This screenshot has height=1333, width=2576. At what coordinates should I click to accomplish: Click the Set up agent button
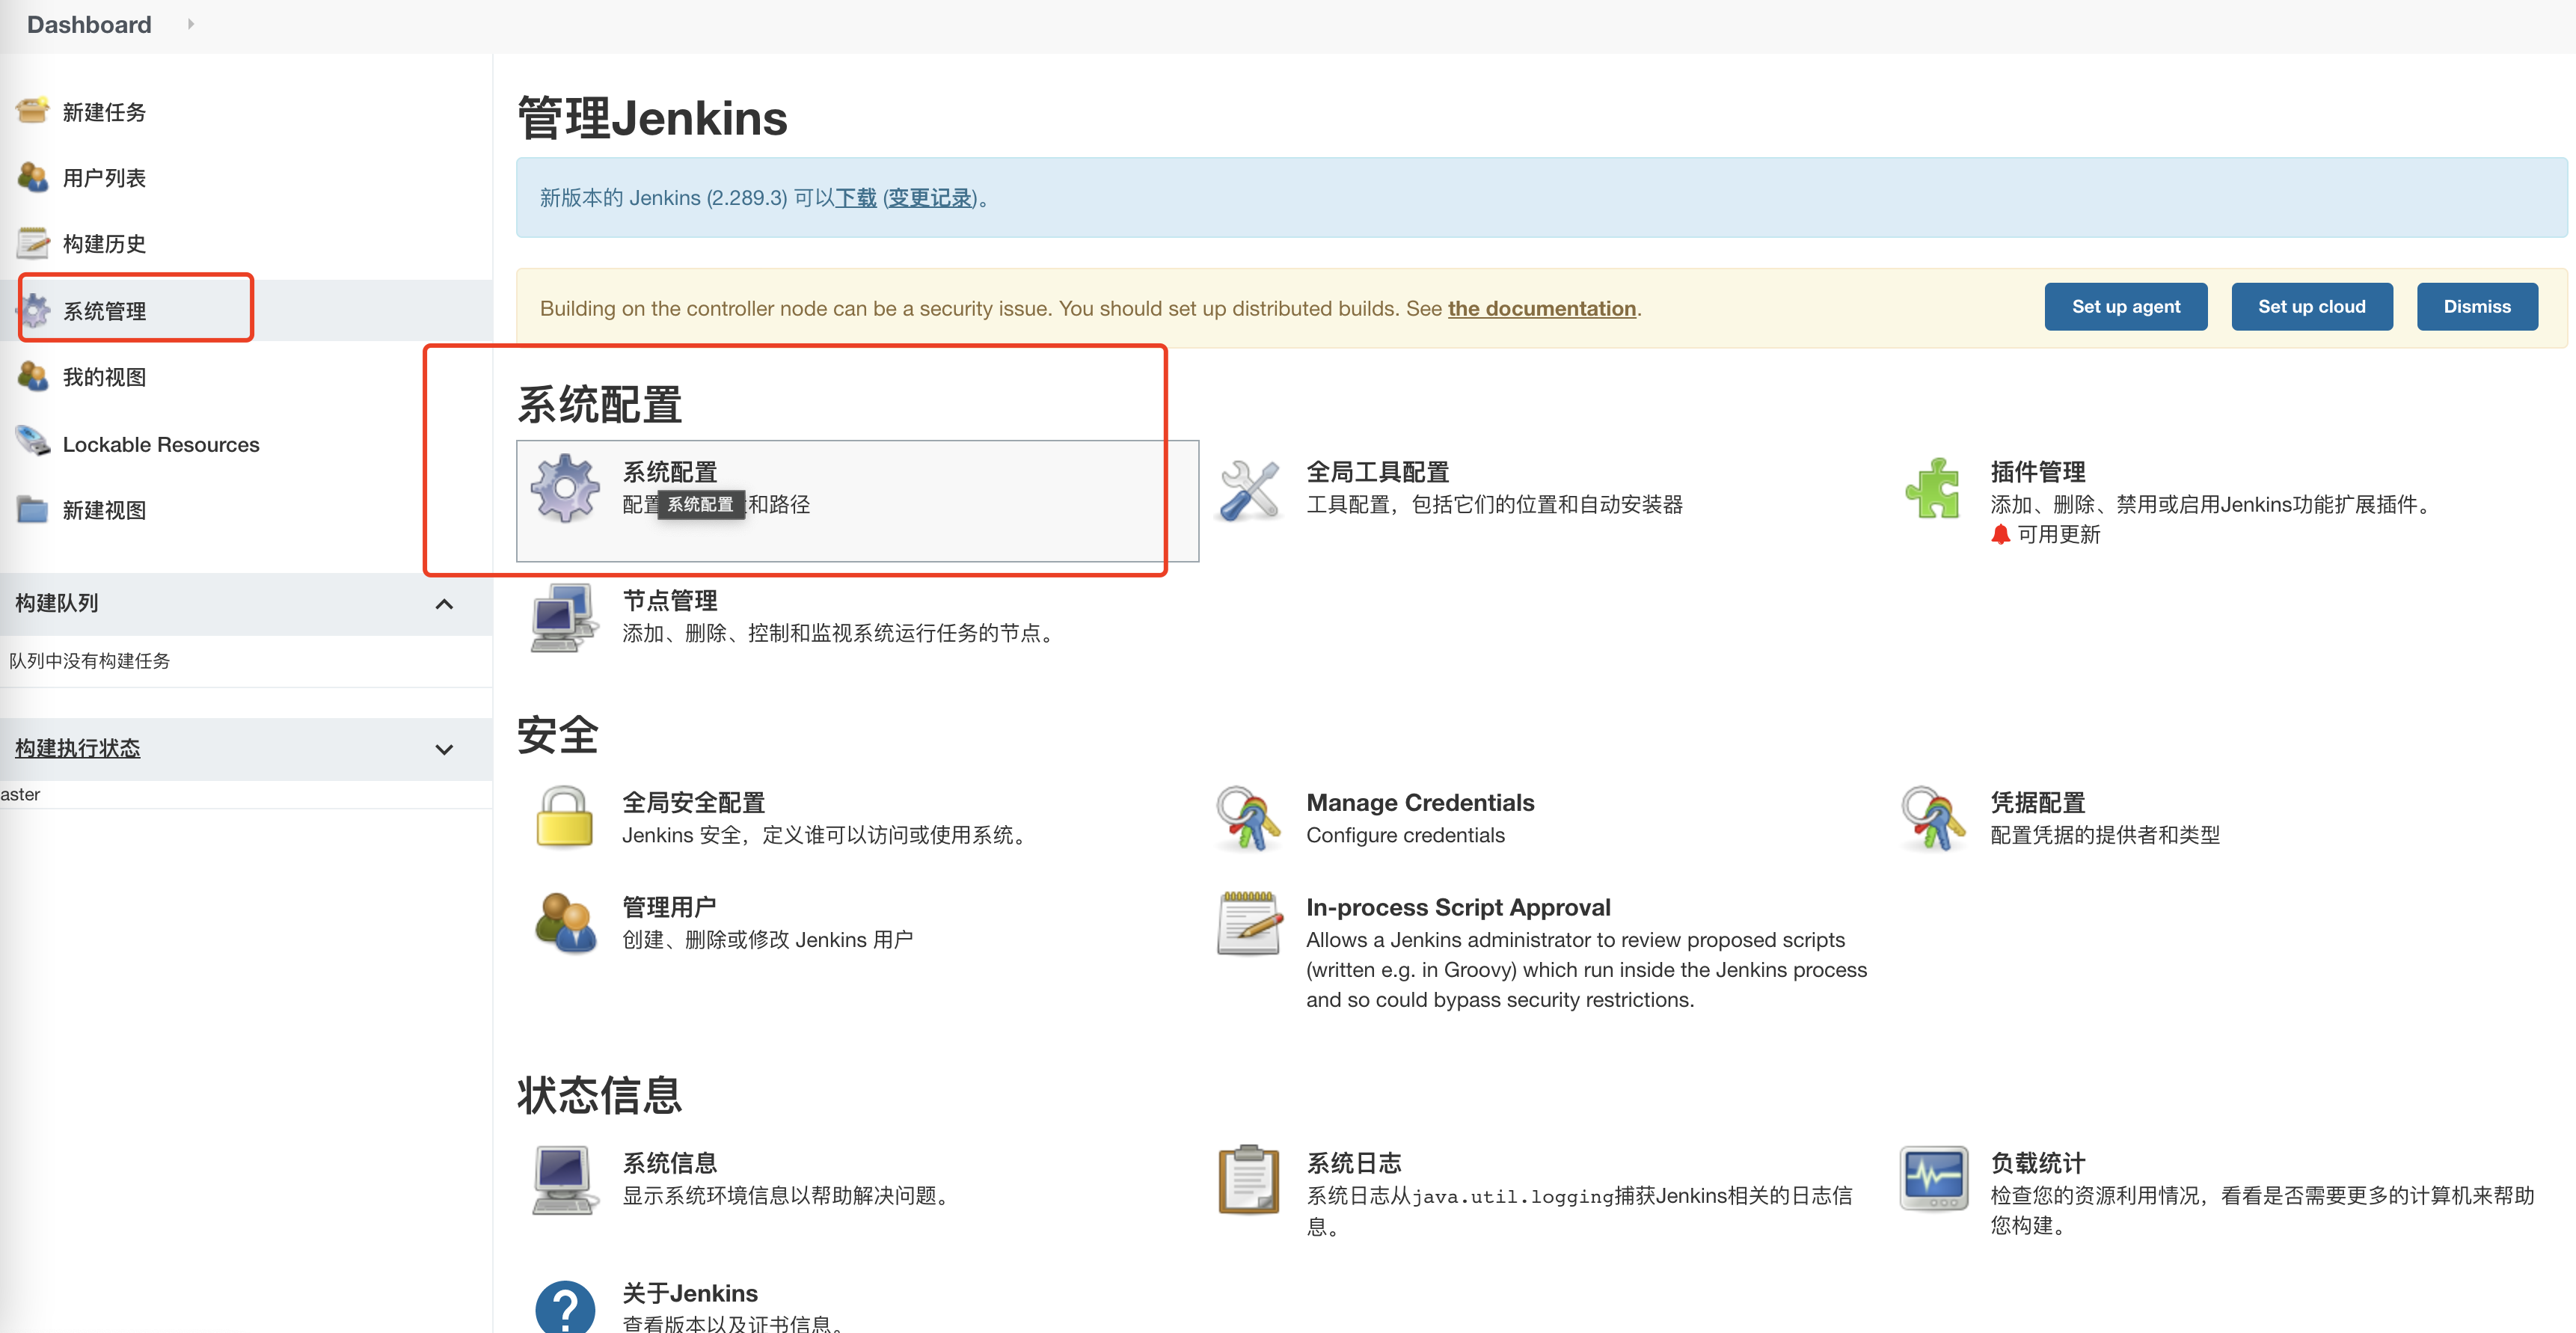pos(2126,307)
